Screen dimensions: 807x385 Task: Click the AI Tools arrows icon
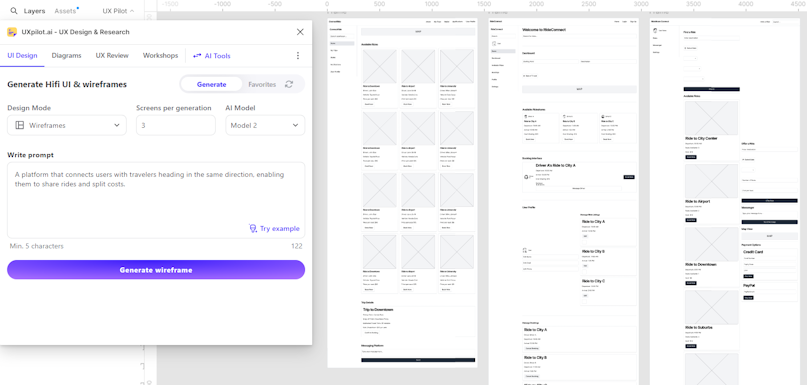click(197, 56)
